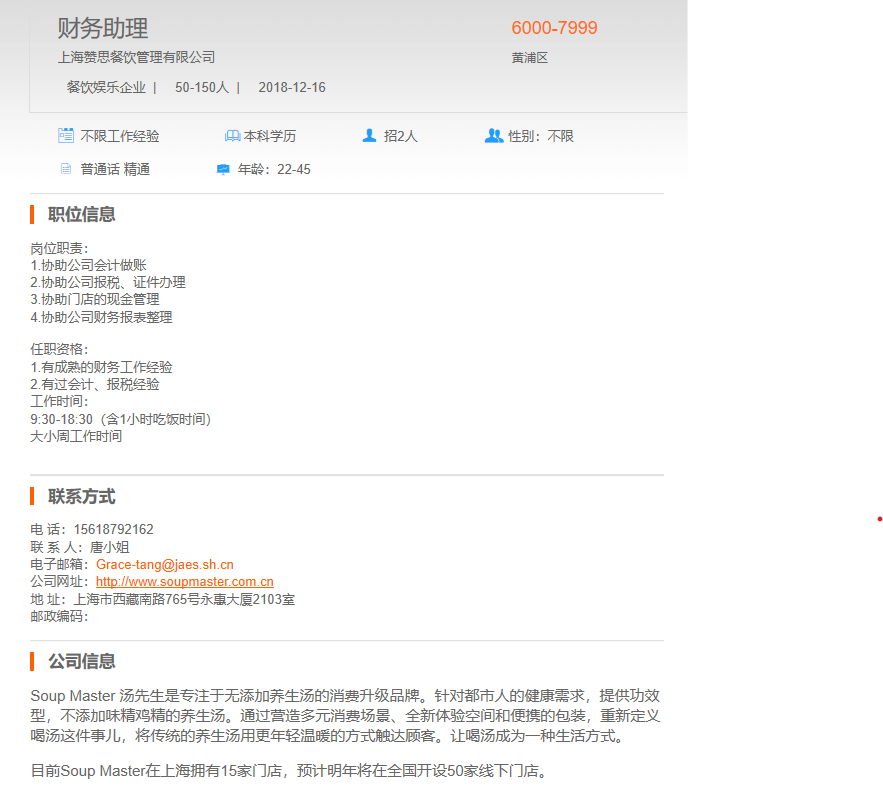Click company name 上海赞思餐饮管理有限公司
The width and height of the screenshot is (883, 788).
[136, 58]
